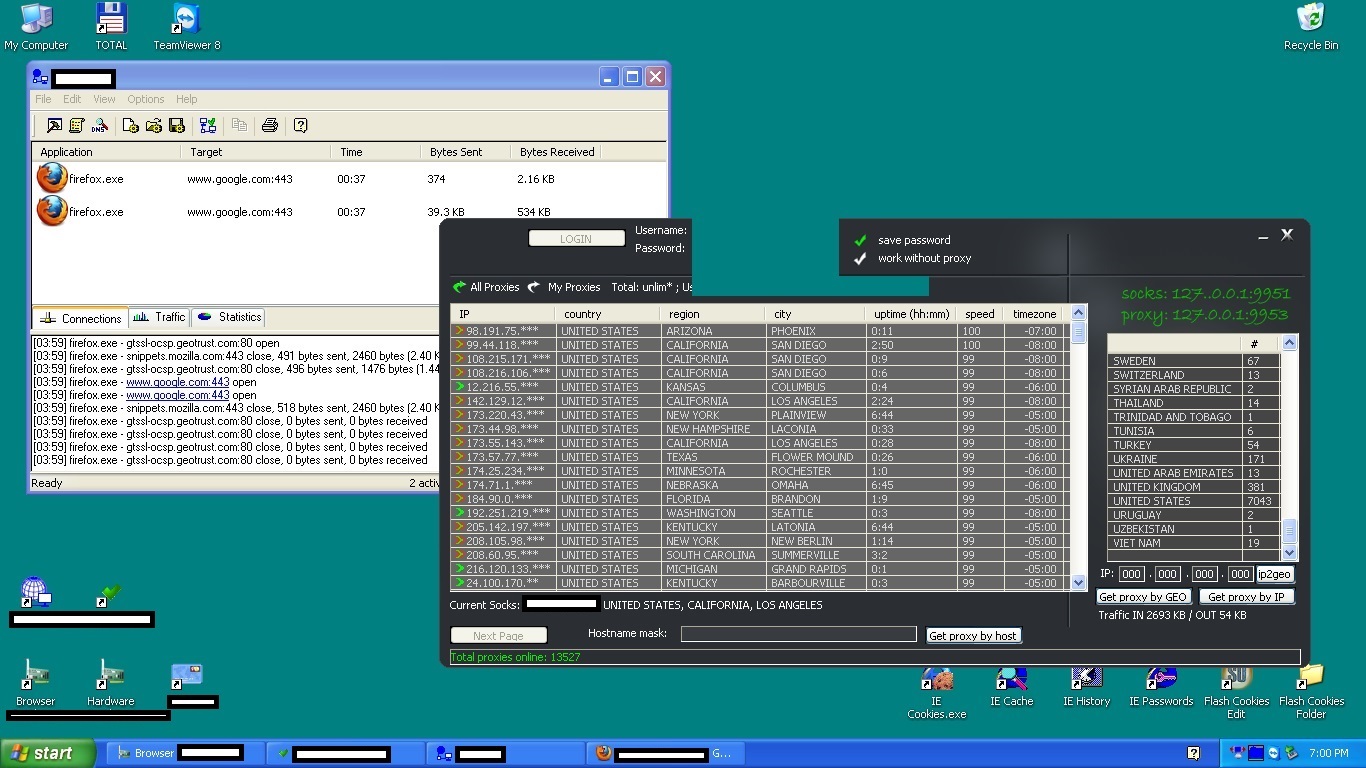The height and width of the screenshot is (768, 1366).
Task: Click the Get proxy by GEO button
Action: point(1143,597)
